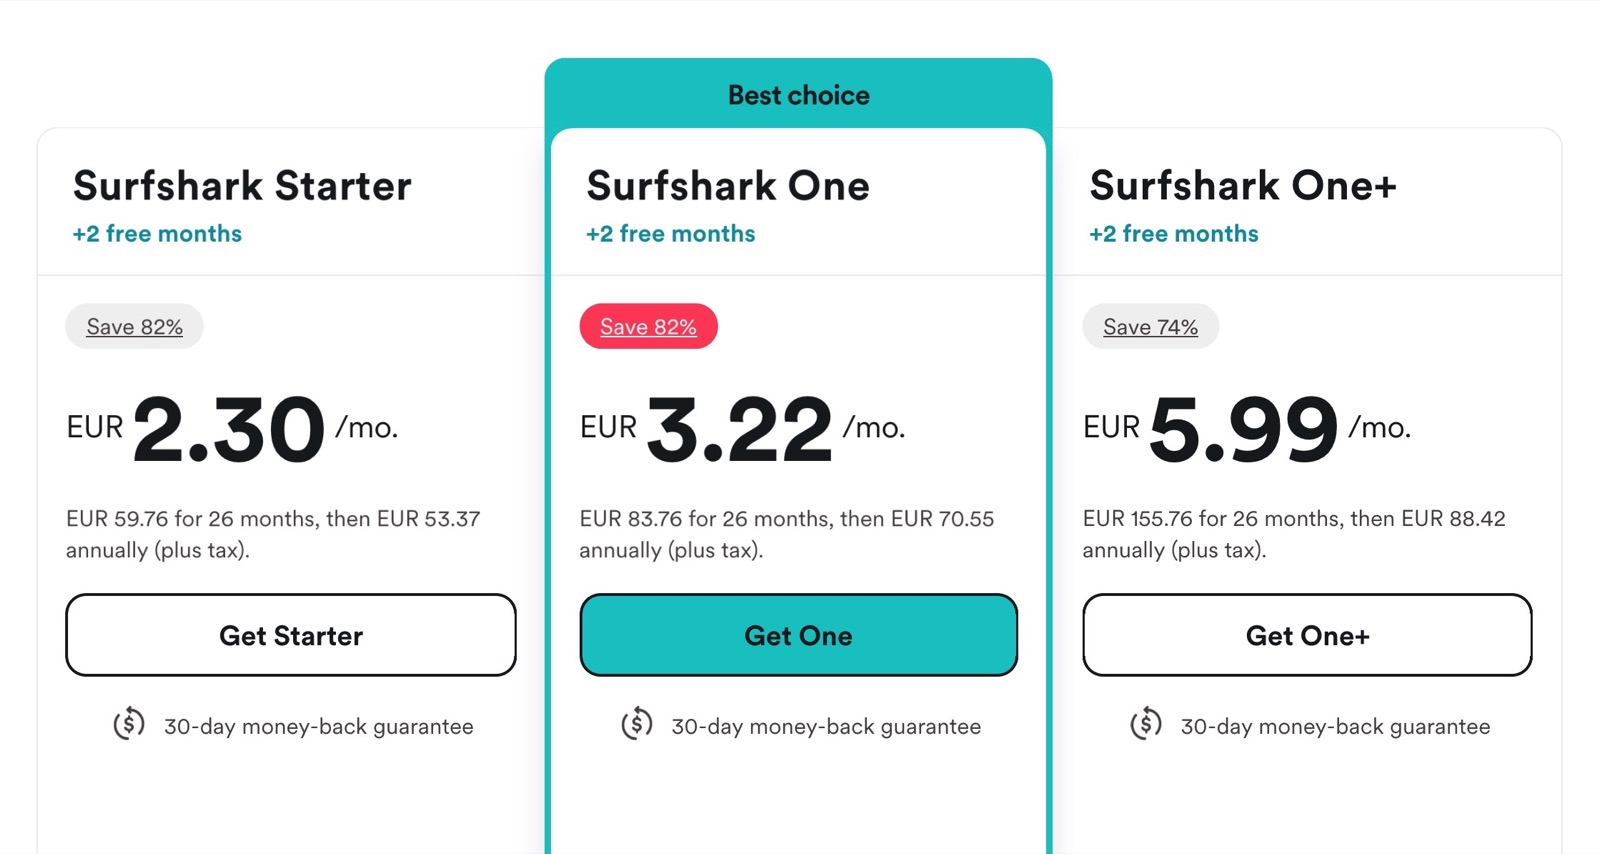Select the Surfshark One plan heading
This screenshot has width=1600, height=854.
[x=728, y=186]
